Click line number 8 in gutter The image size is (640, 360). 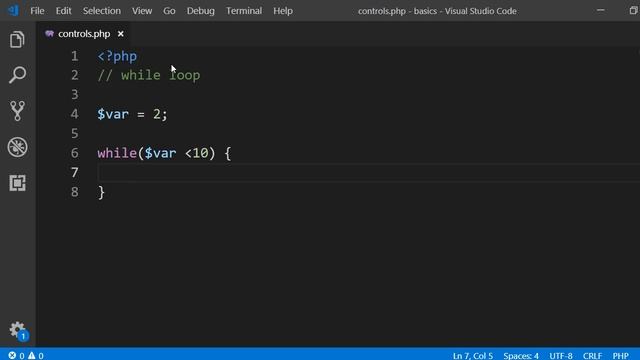tap(74, 192)
